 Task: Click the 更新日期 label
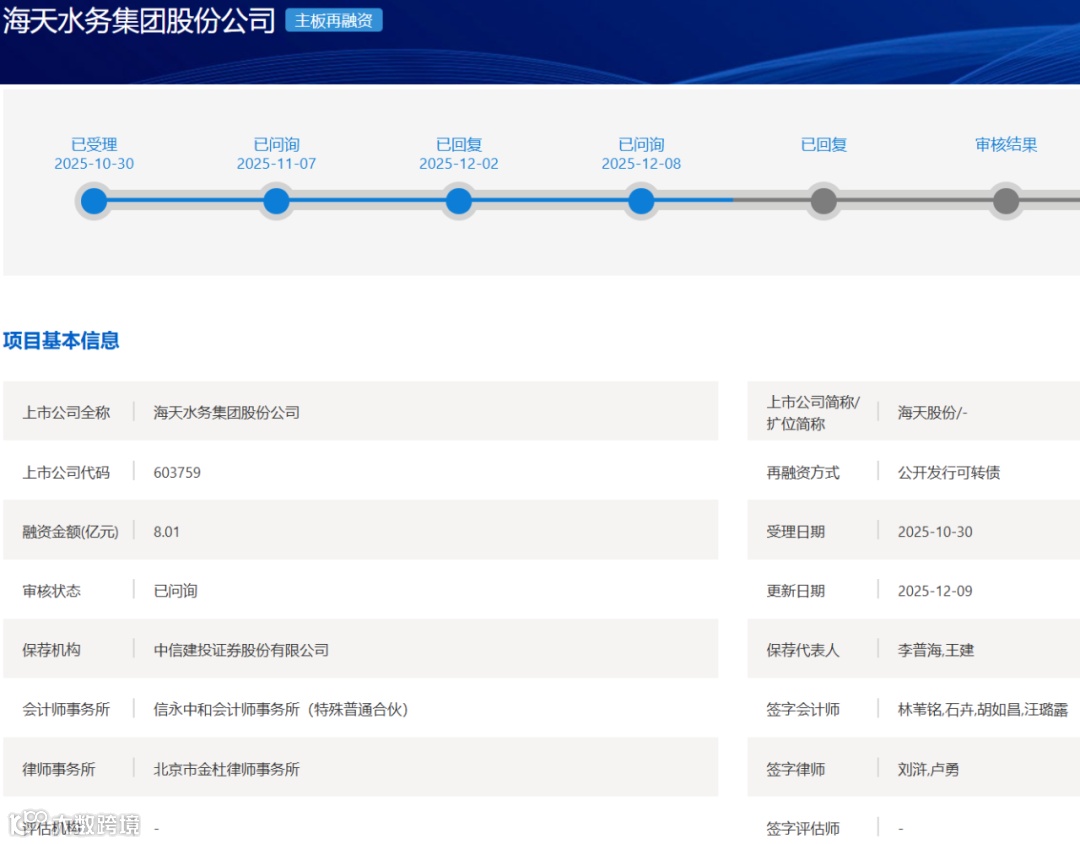[x=796, y=591]
